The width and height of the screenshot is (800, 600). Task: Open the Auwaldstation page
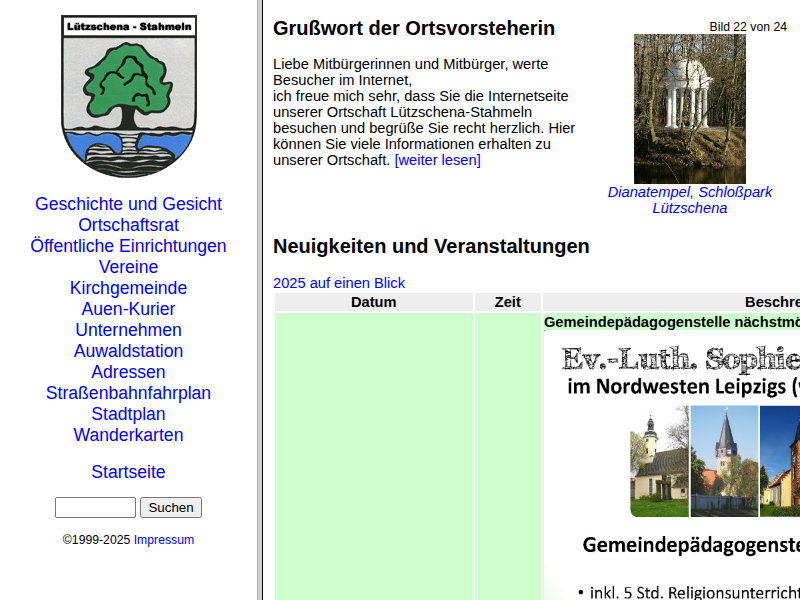[x=128, y=351]
